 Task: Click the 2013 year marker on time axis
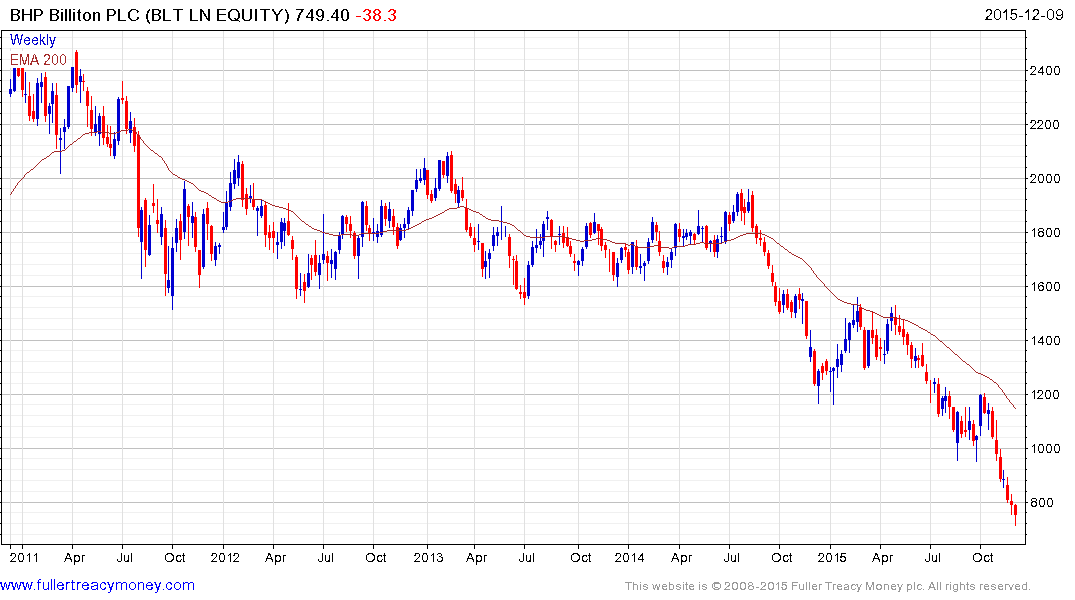428,557
